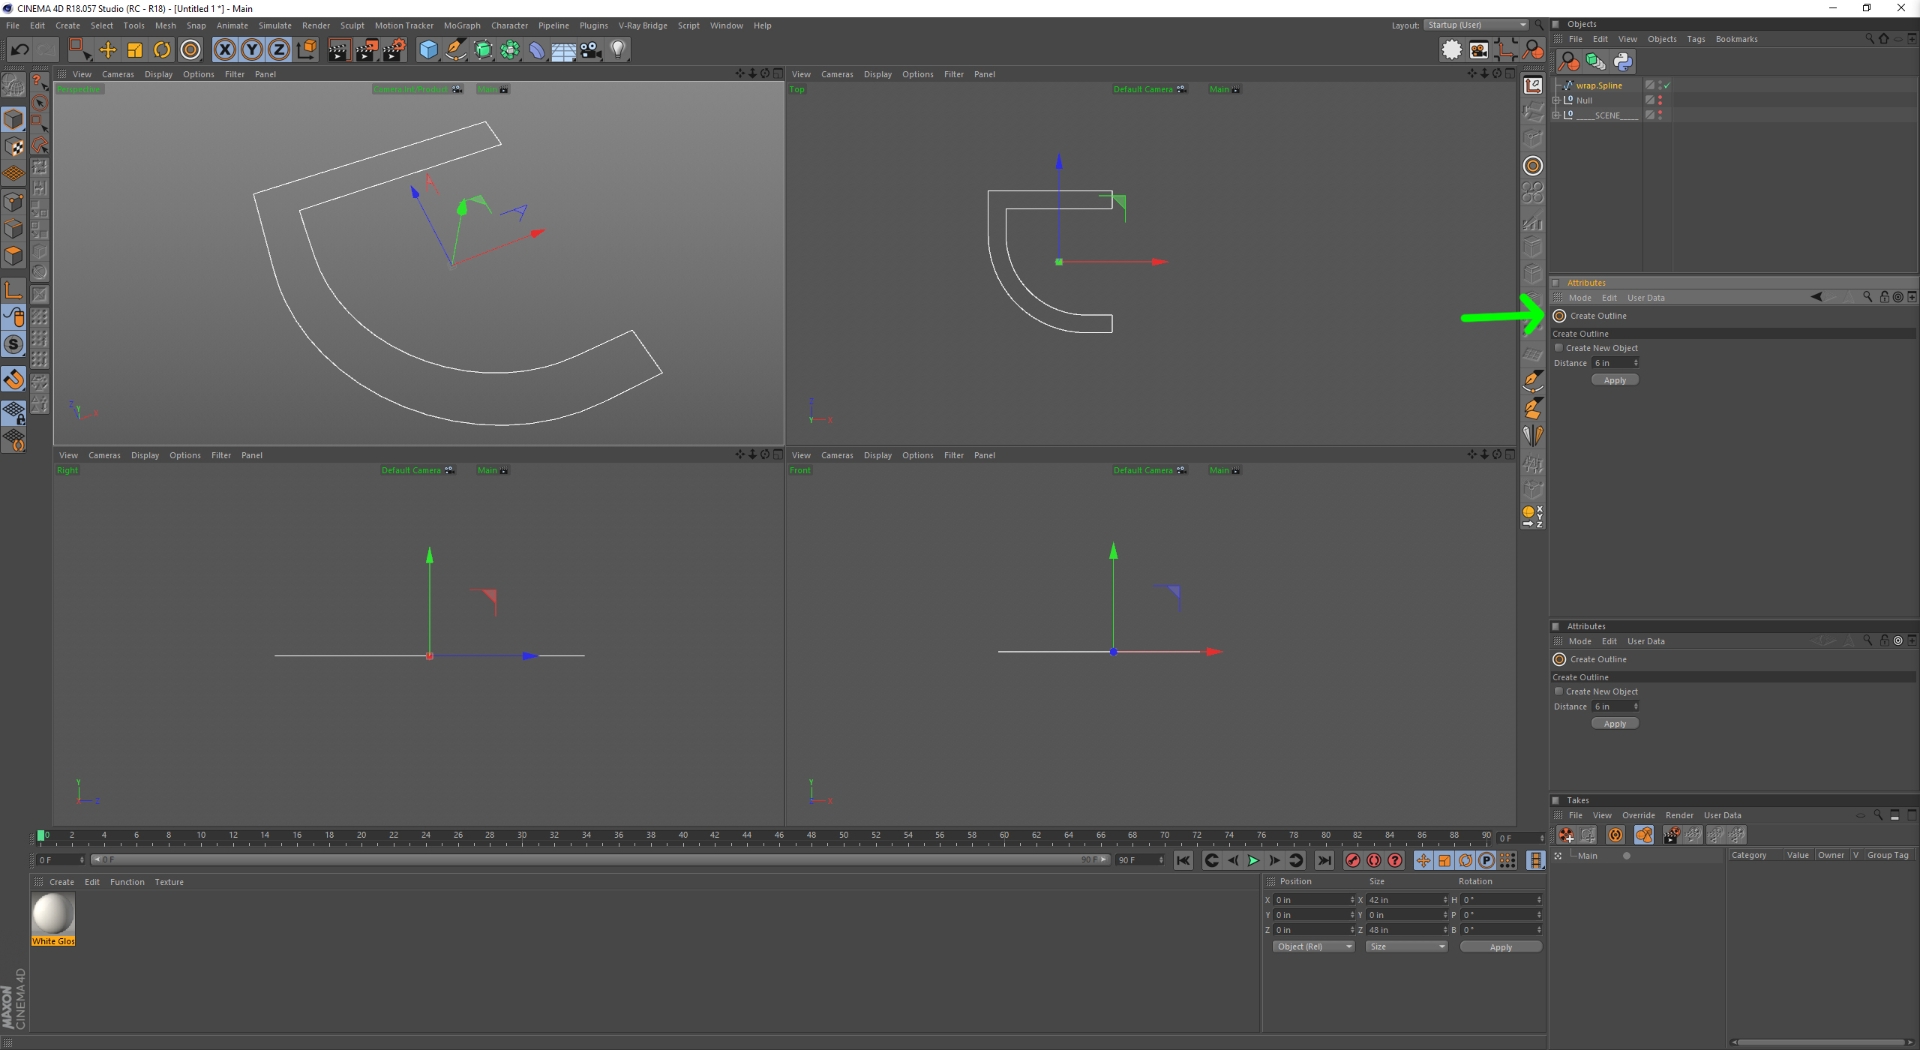The height and width of the screenshot is (1050, 1920).
Task: Toggle ____SCENE____ visibility dots
Action: point(1660,115)
